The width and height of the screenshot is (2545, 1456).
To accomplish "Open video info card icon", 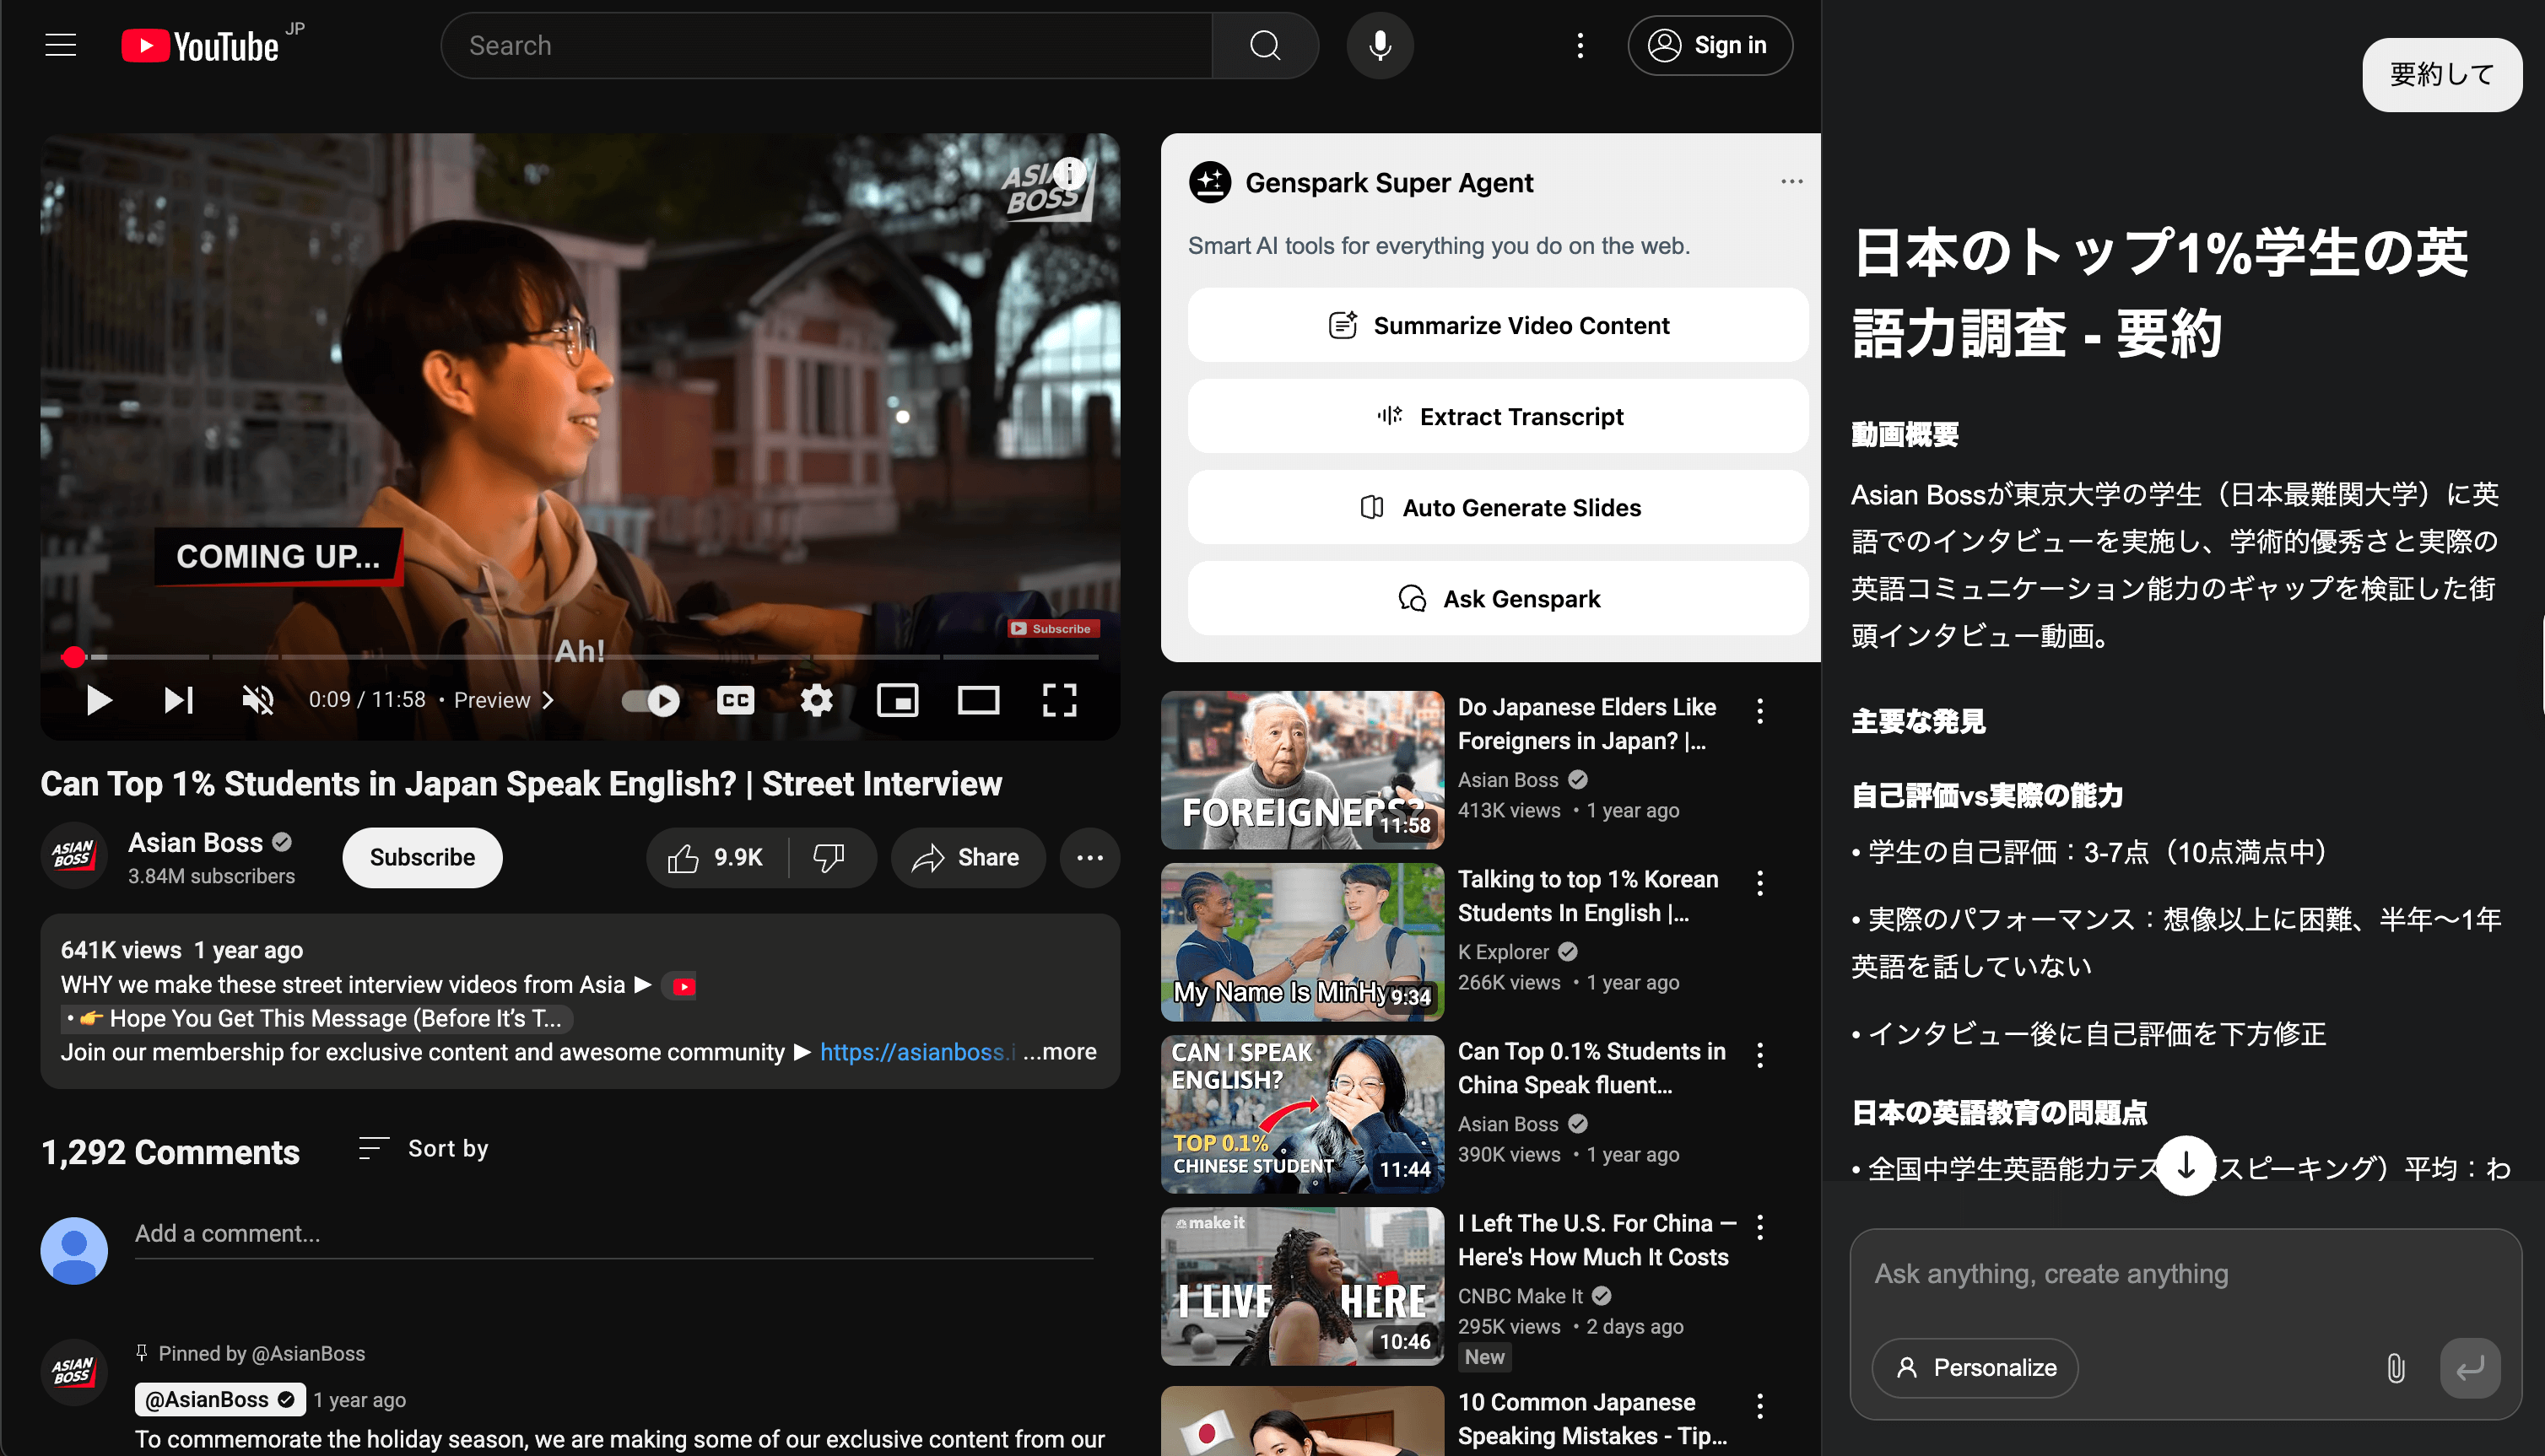I will tap(1070, 173).
